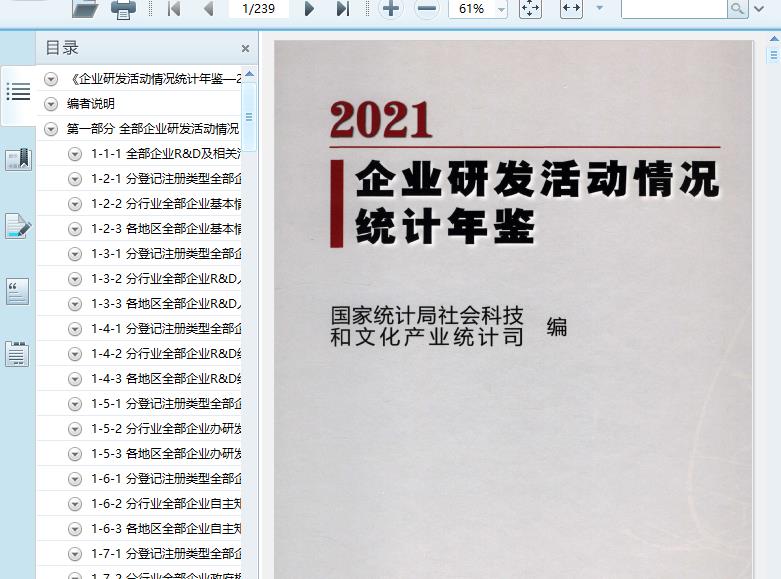Open the fit-width options dropdown arrow
Image resolution: width=781 pixels, height=579 pixels.
tap(600, 8)
